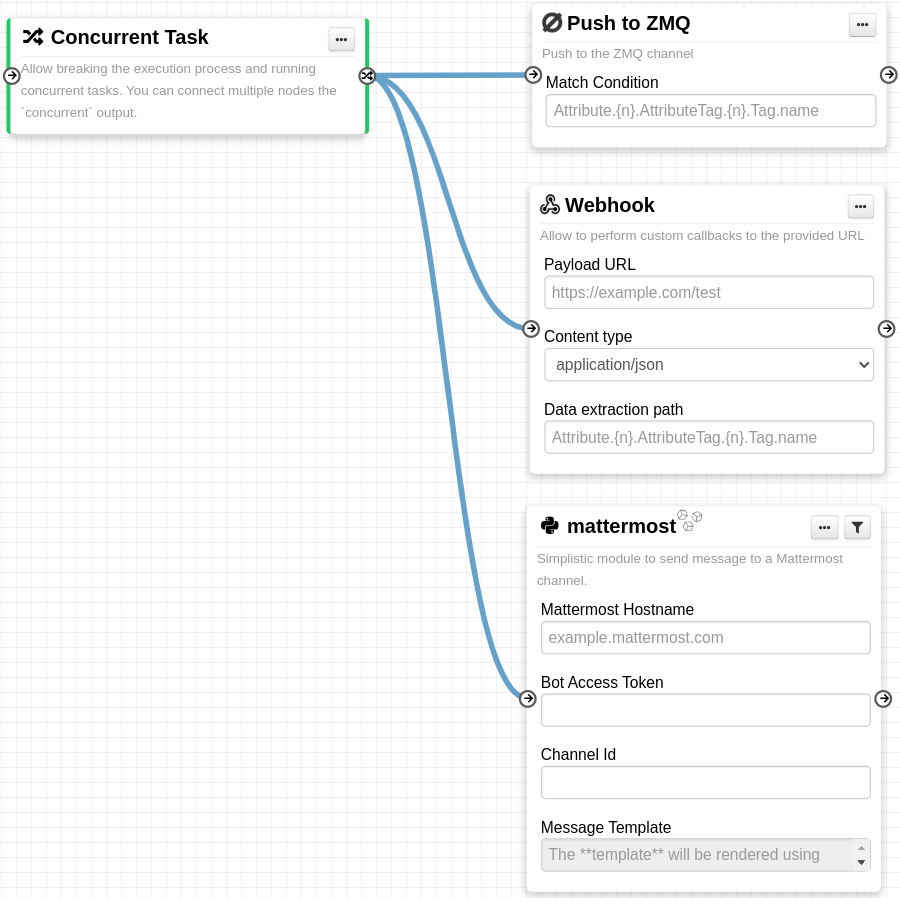This screenshot has height=898, width=900.
Task: Open Concurrent Task options menu
Action: point(341,39)
